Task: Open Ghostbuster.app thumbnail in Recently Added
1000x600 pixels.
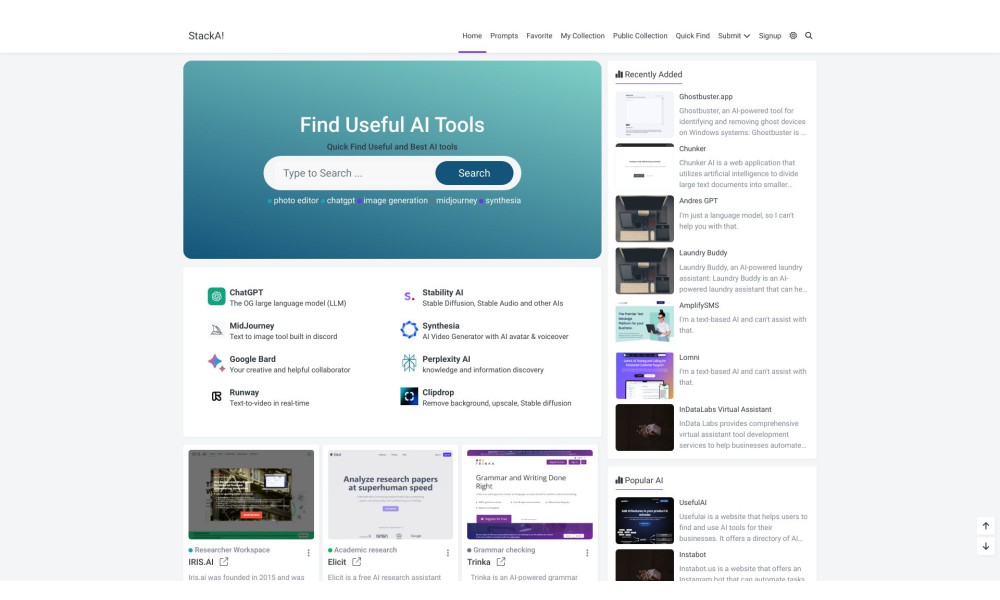Action: (x=644, y=114)
